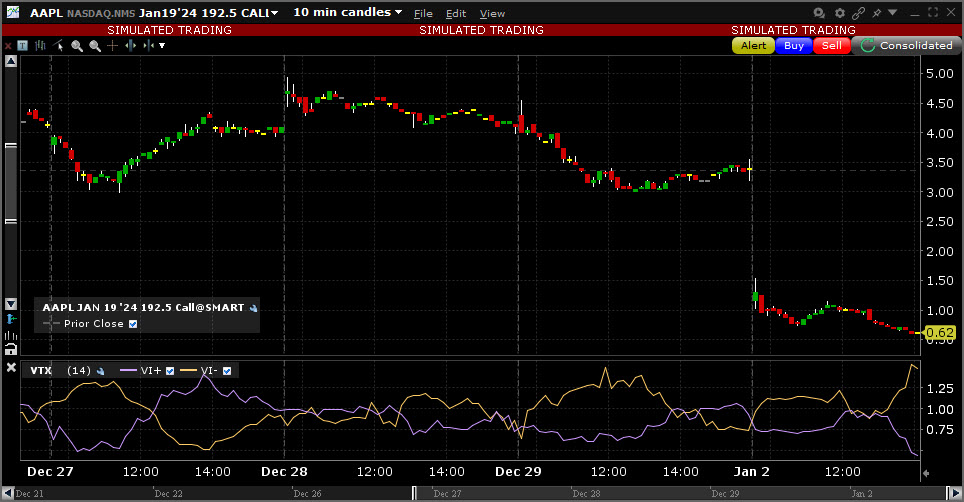Click the AAPL symbol in title bar
964x502 pixels.
(x=46, y=13)
